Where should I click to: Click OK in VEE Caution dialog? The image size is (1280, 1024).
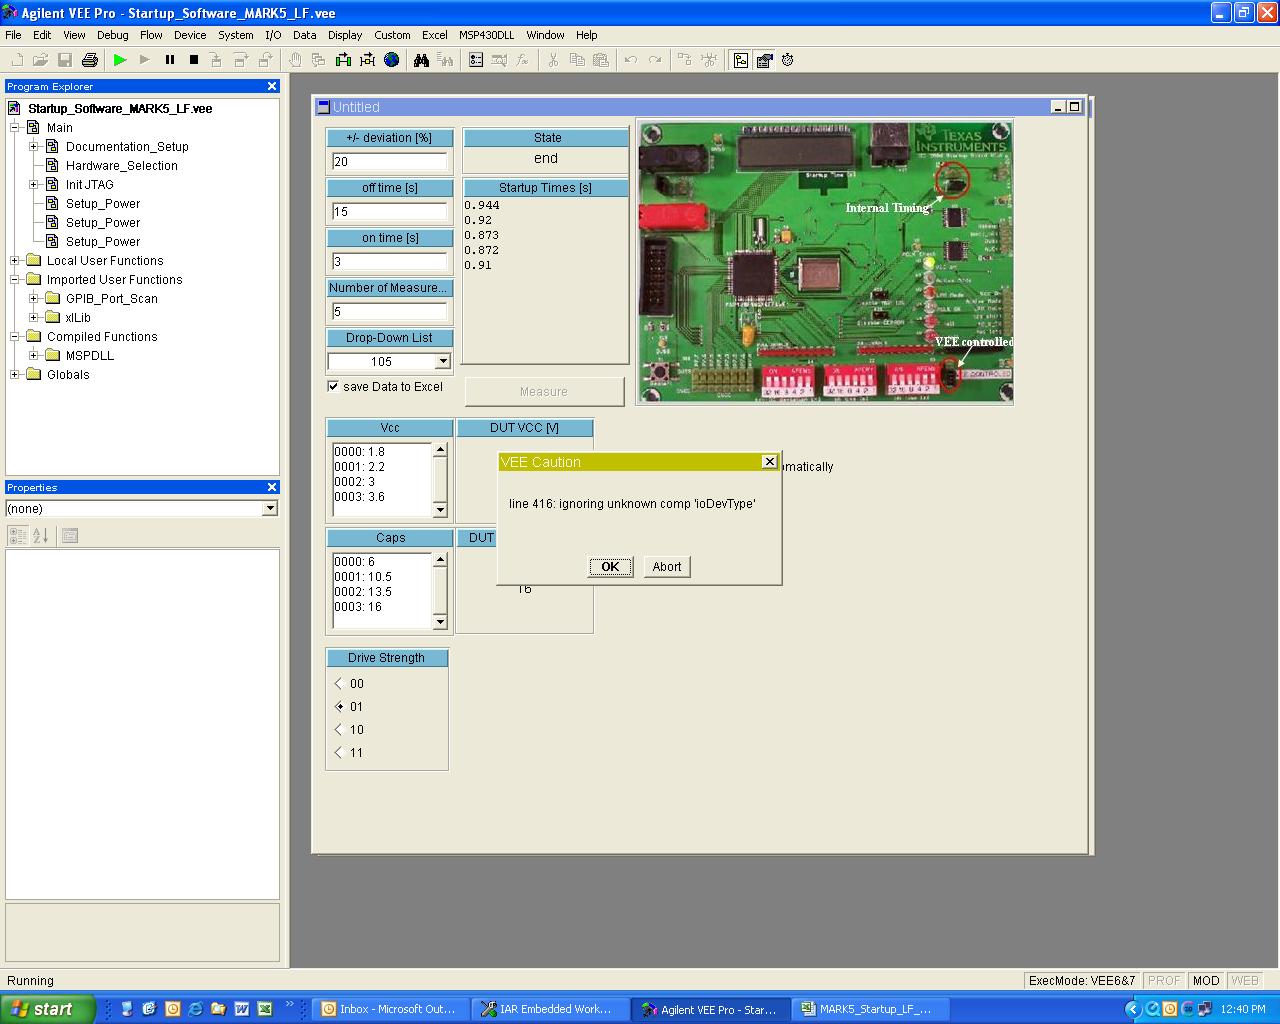click(610, 566)
